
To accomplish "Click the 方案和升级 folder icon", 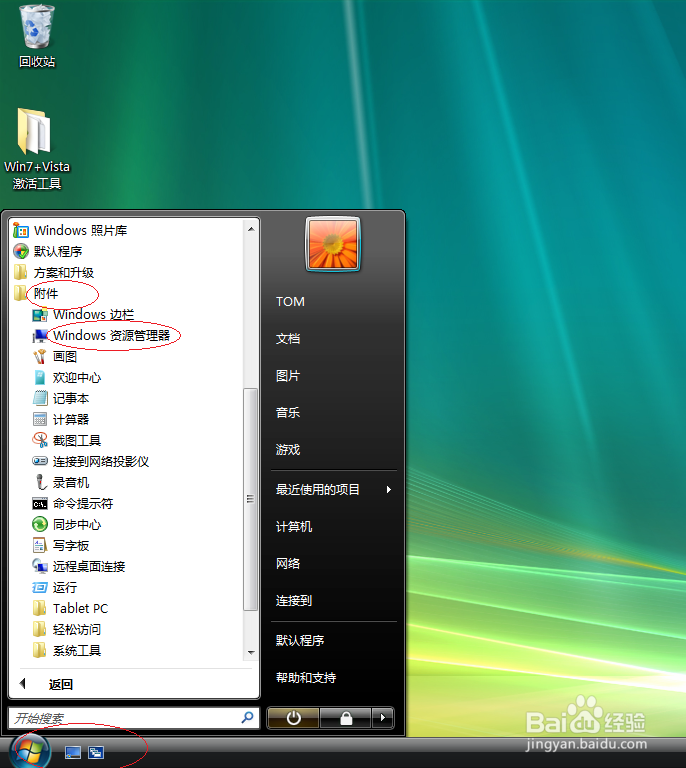I will coord(21,272).
